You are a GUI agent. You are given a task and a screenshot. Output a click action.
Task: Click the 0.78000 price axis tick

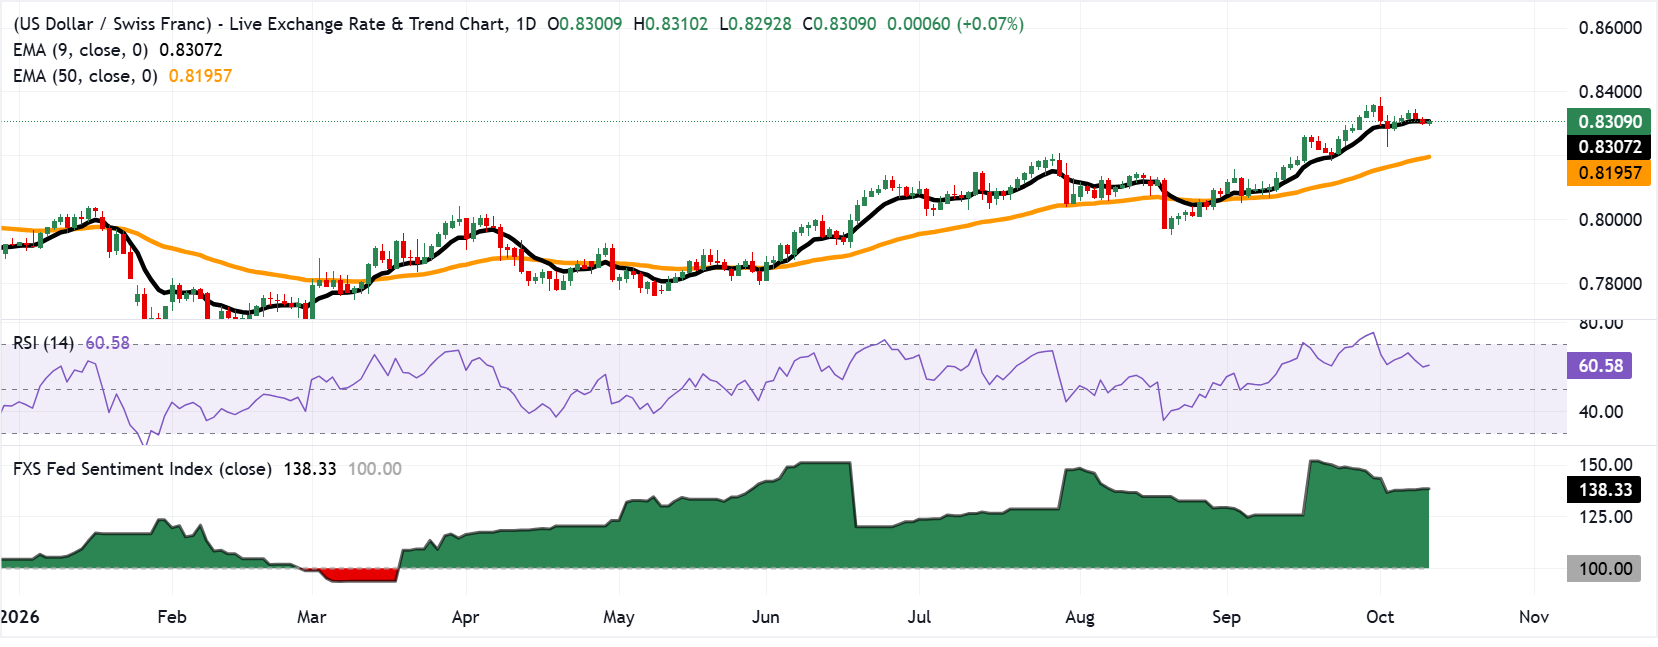click(1610, 284)
